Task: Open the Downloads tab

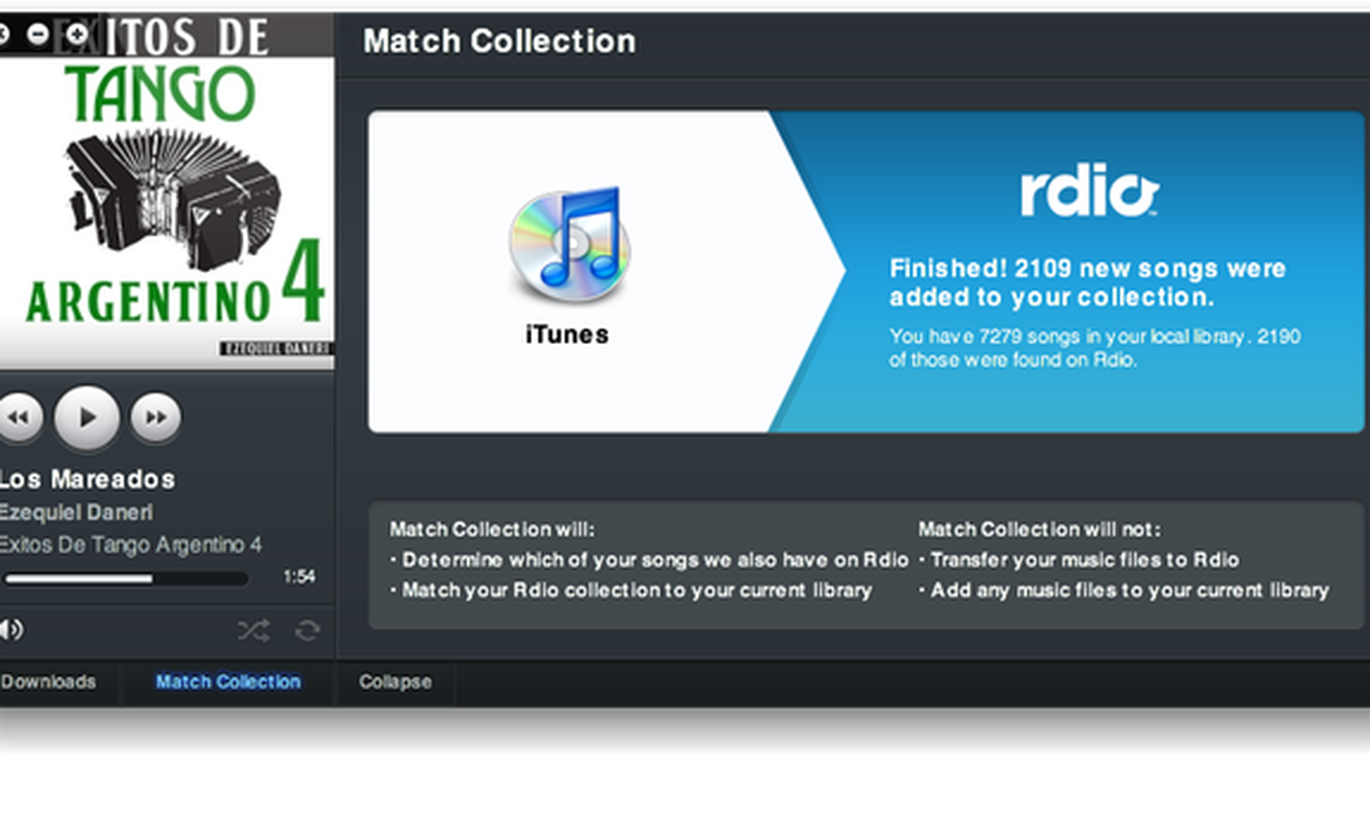Action: (49, 682)
